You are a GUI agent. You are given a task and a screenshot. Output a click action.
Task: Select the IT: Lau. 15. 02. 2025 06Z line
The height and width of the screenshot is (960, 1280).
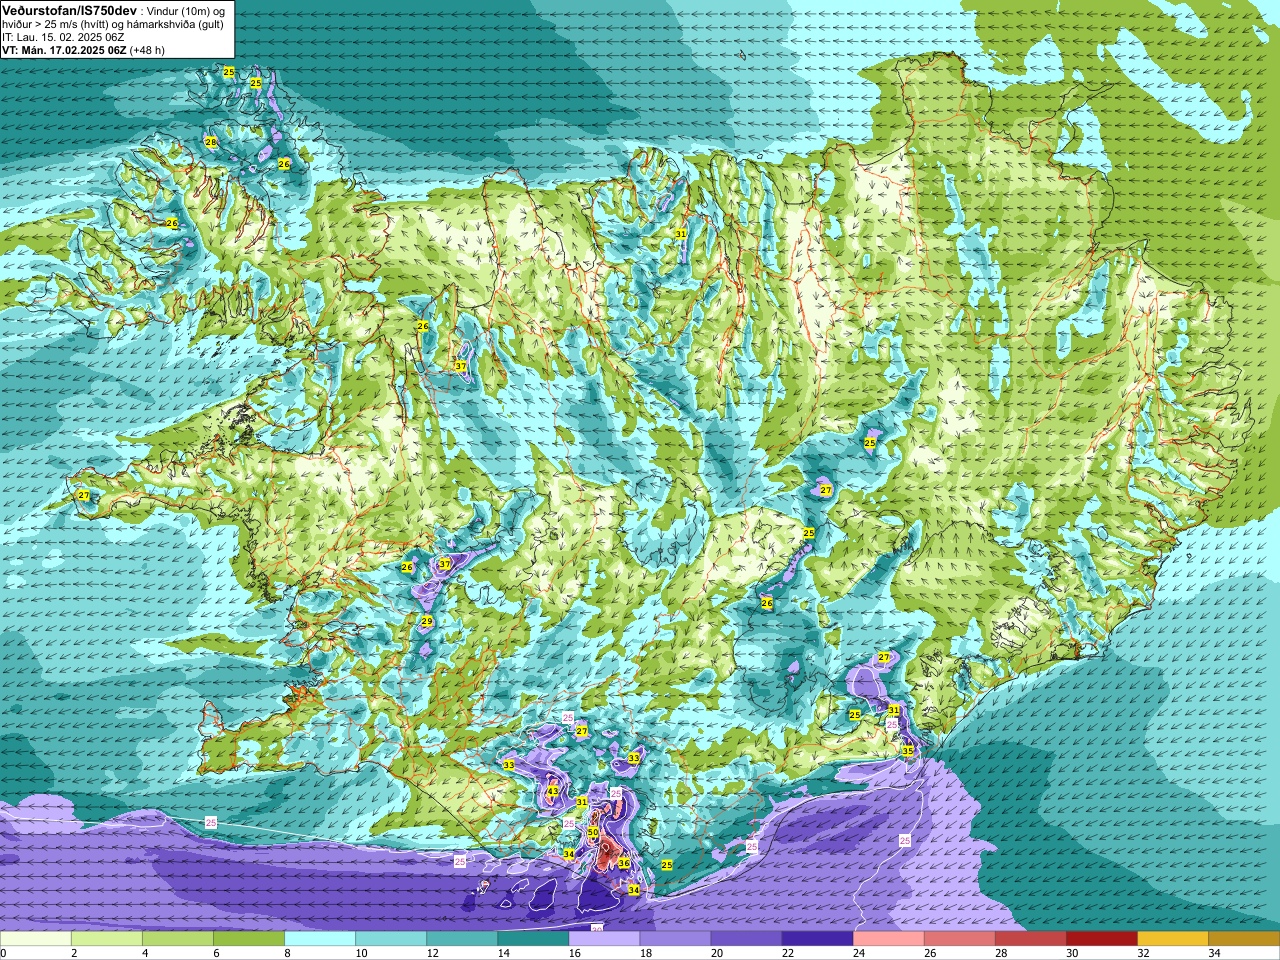pos(63,37)
